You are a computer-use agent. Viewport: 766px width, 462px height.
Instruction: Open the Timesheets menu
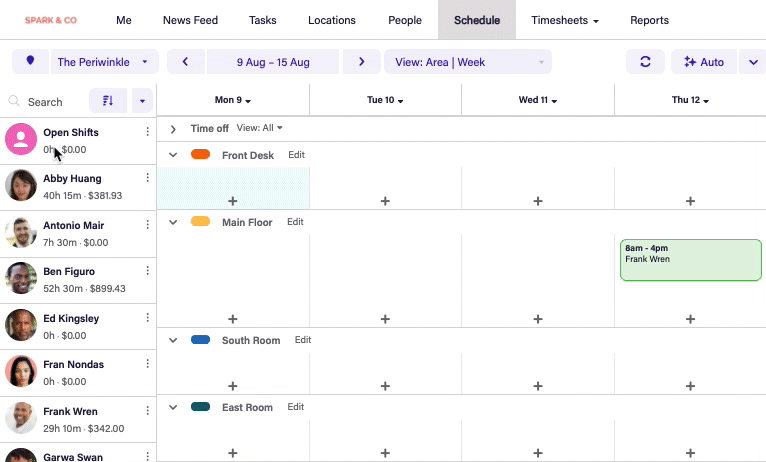565,20
